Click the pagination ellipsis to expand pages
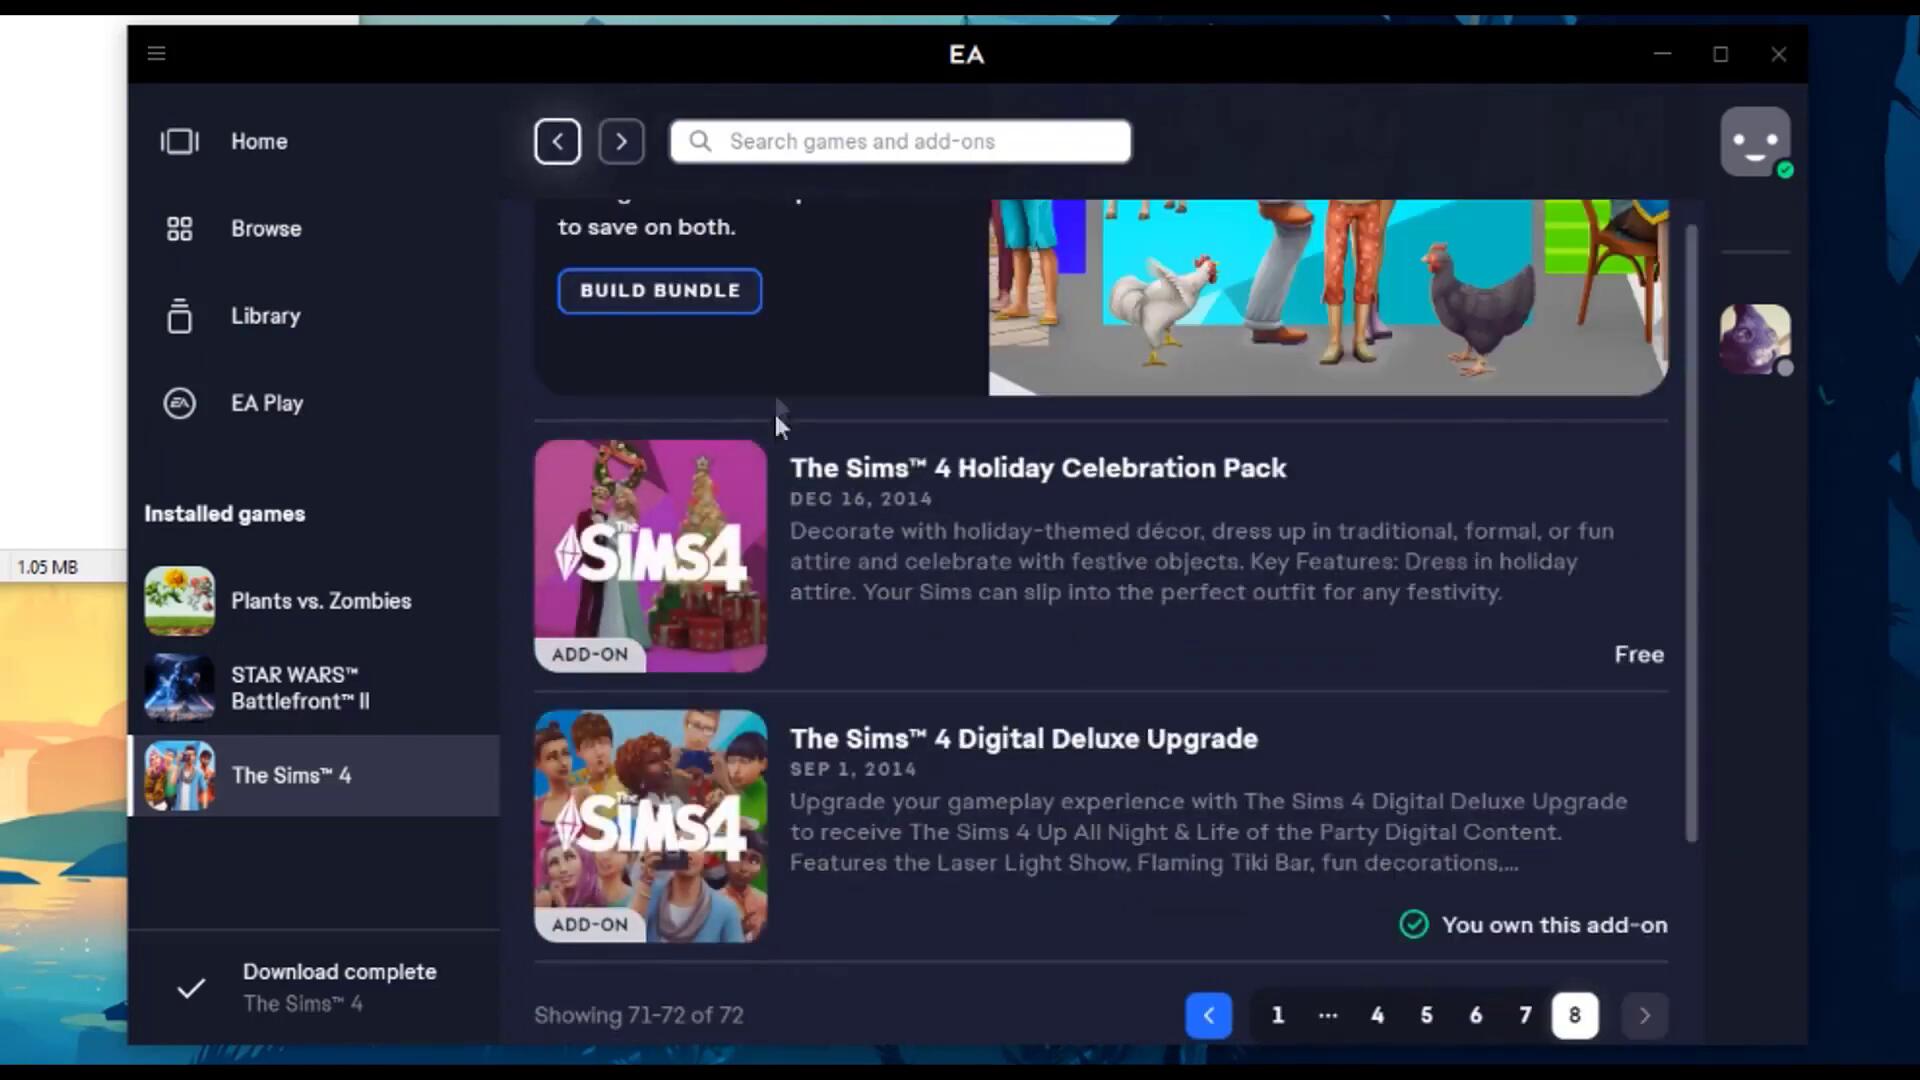Viewport: 1920px width, 1080px height. pyautogui.click(x=1328, y=1016)
